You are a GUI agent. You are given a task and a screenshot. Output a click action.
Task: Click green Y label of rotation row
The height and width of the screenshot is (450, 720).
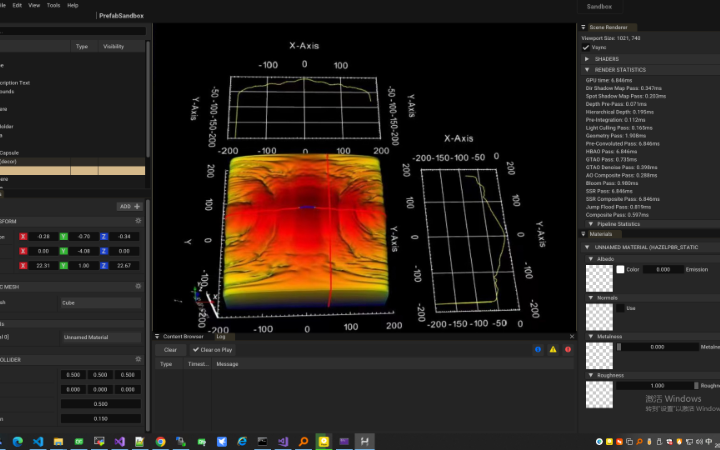click(x=63, y=251)
